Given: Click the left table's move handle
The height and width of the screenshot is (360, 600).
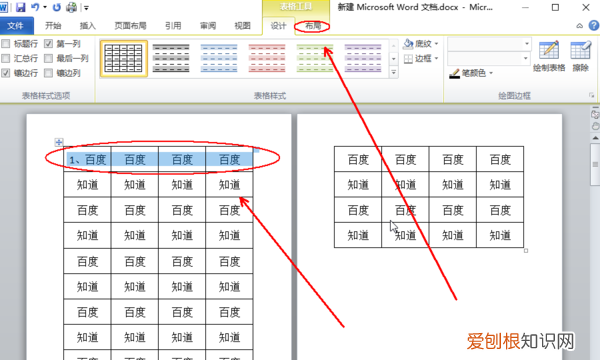Looking at the screenshot, I should tap(59, 142).
